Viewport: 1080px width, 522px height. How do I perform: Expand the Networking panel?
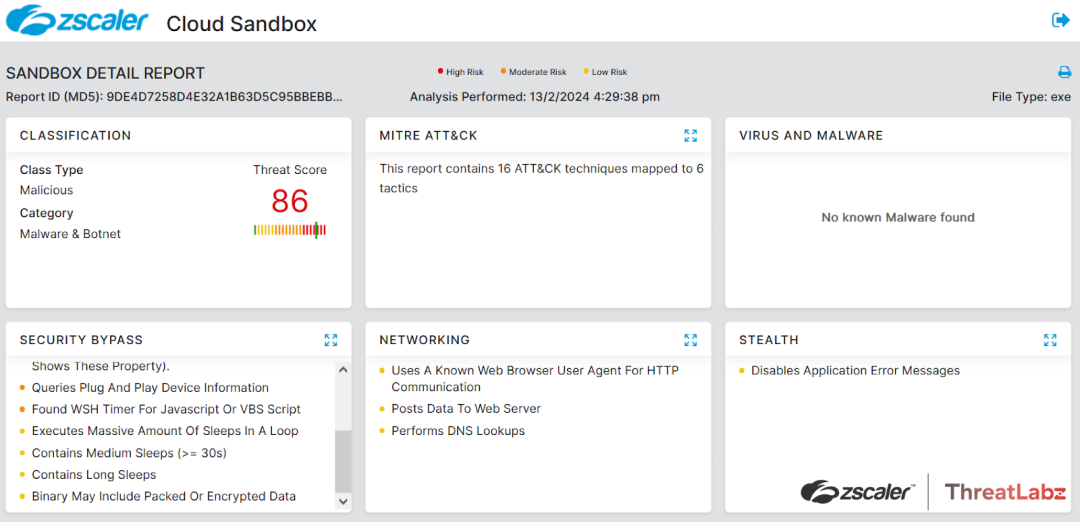(x=690, y=340)
